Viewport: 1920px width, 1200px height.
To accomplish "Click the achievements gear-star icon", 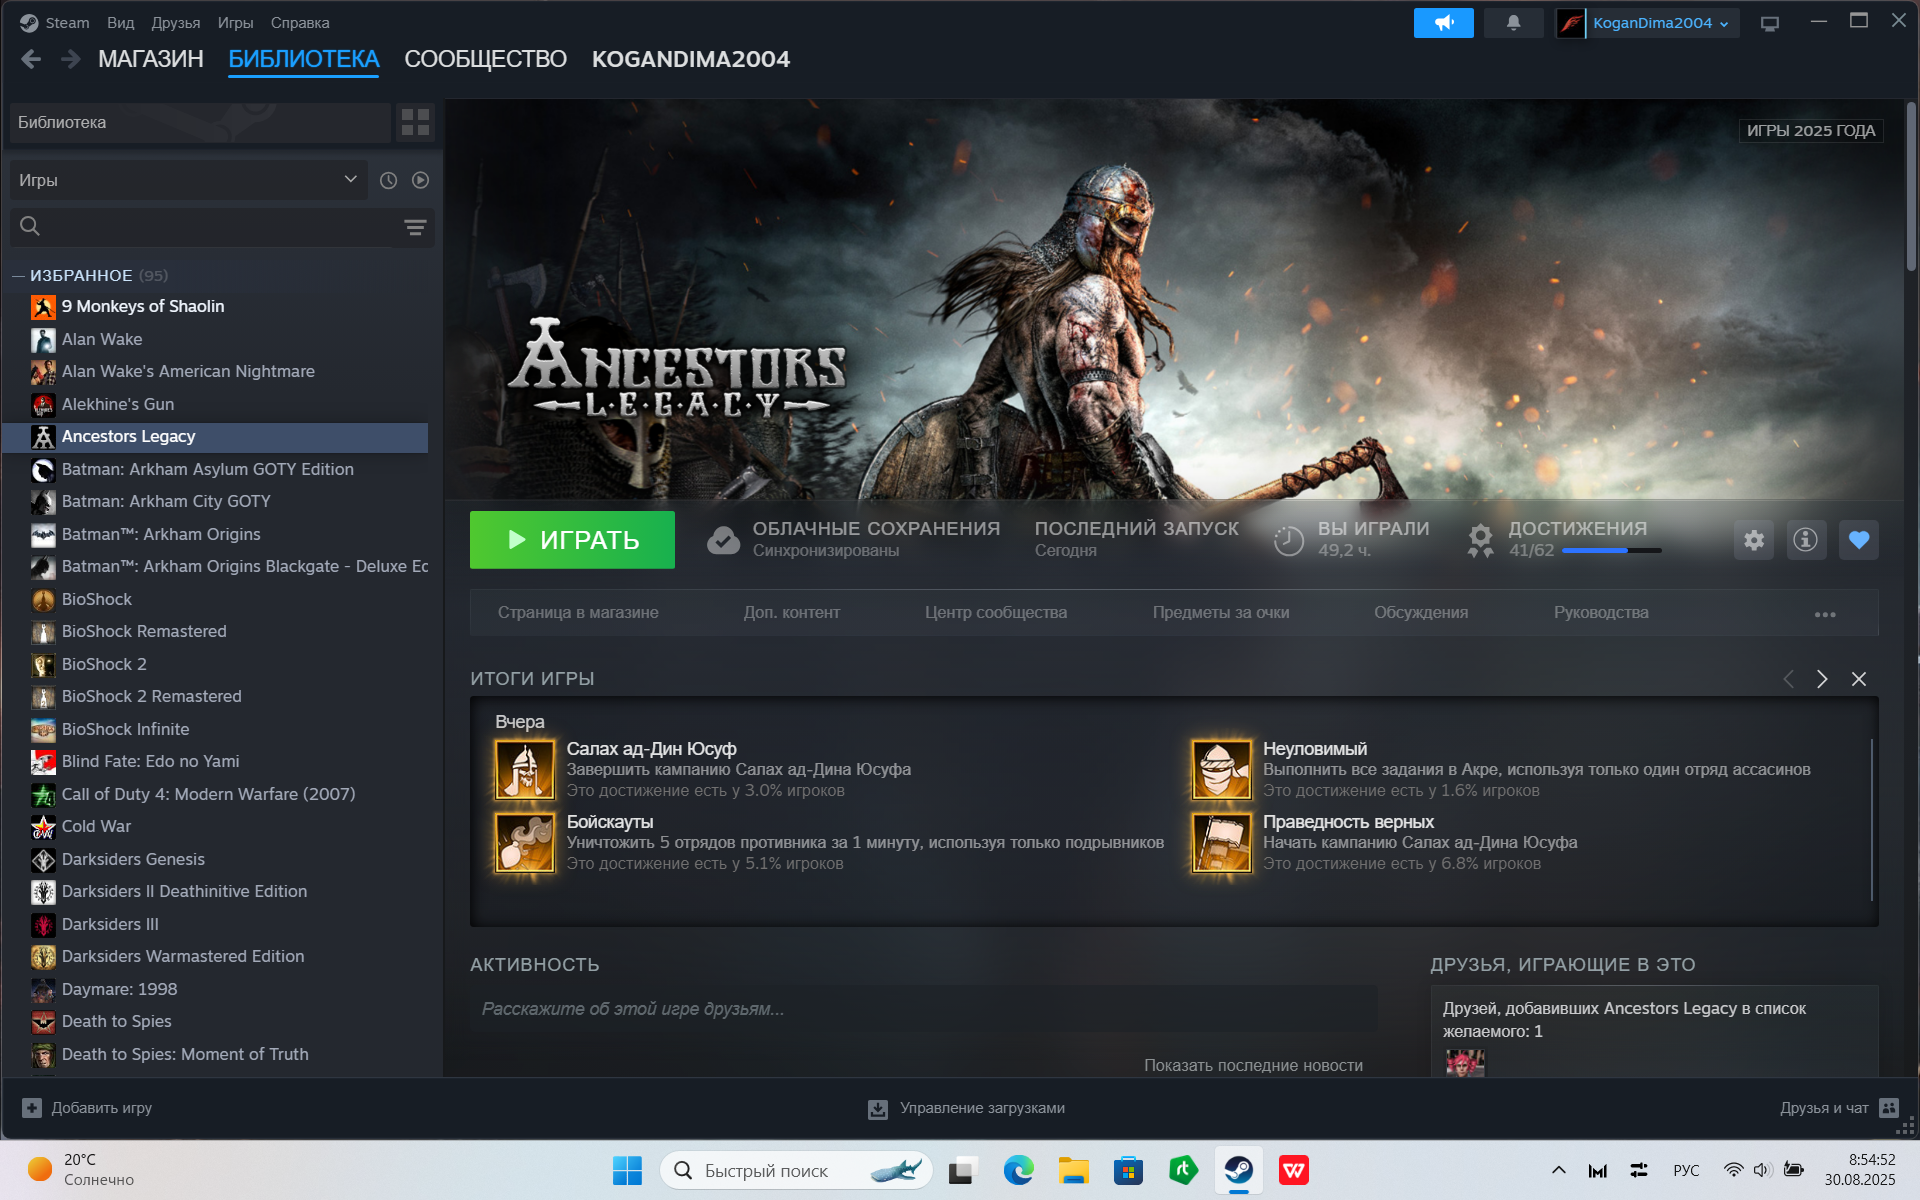I will click(1480, 540).
